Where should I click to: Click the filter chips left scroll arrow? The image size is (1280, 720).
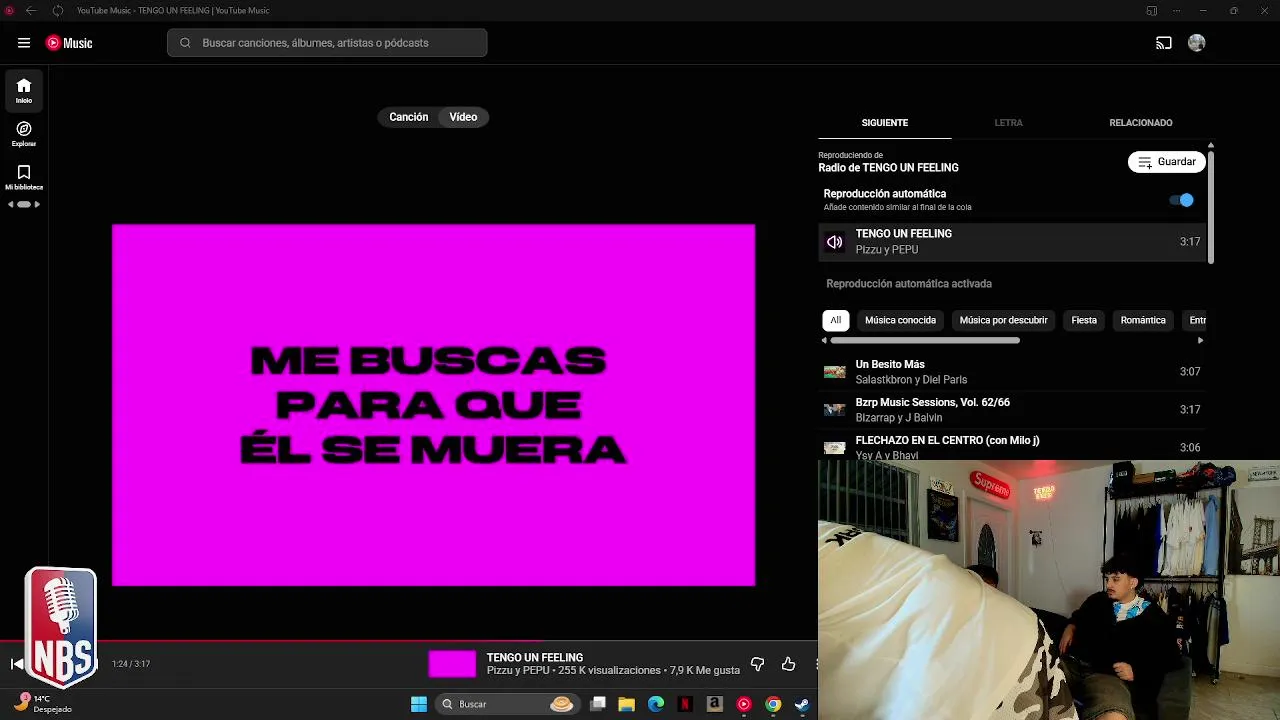[x=824, y=340]
